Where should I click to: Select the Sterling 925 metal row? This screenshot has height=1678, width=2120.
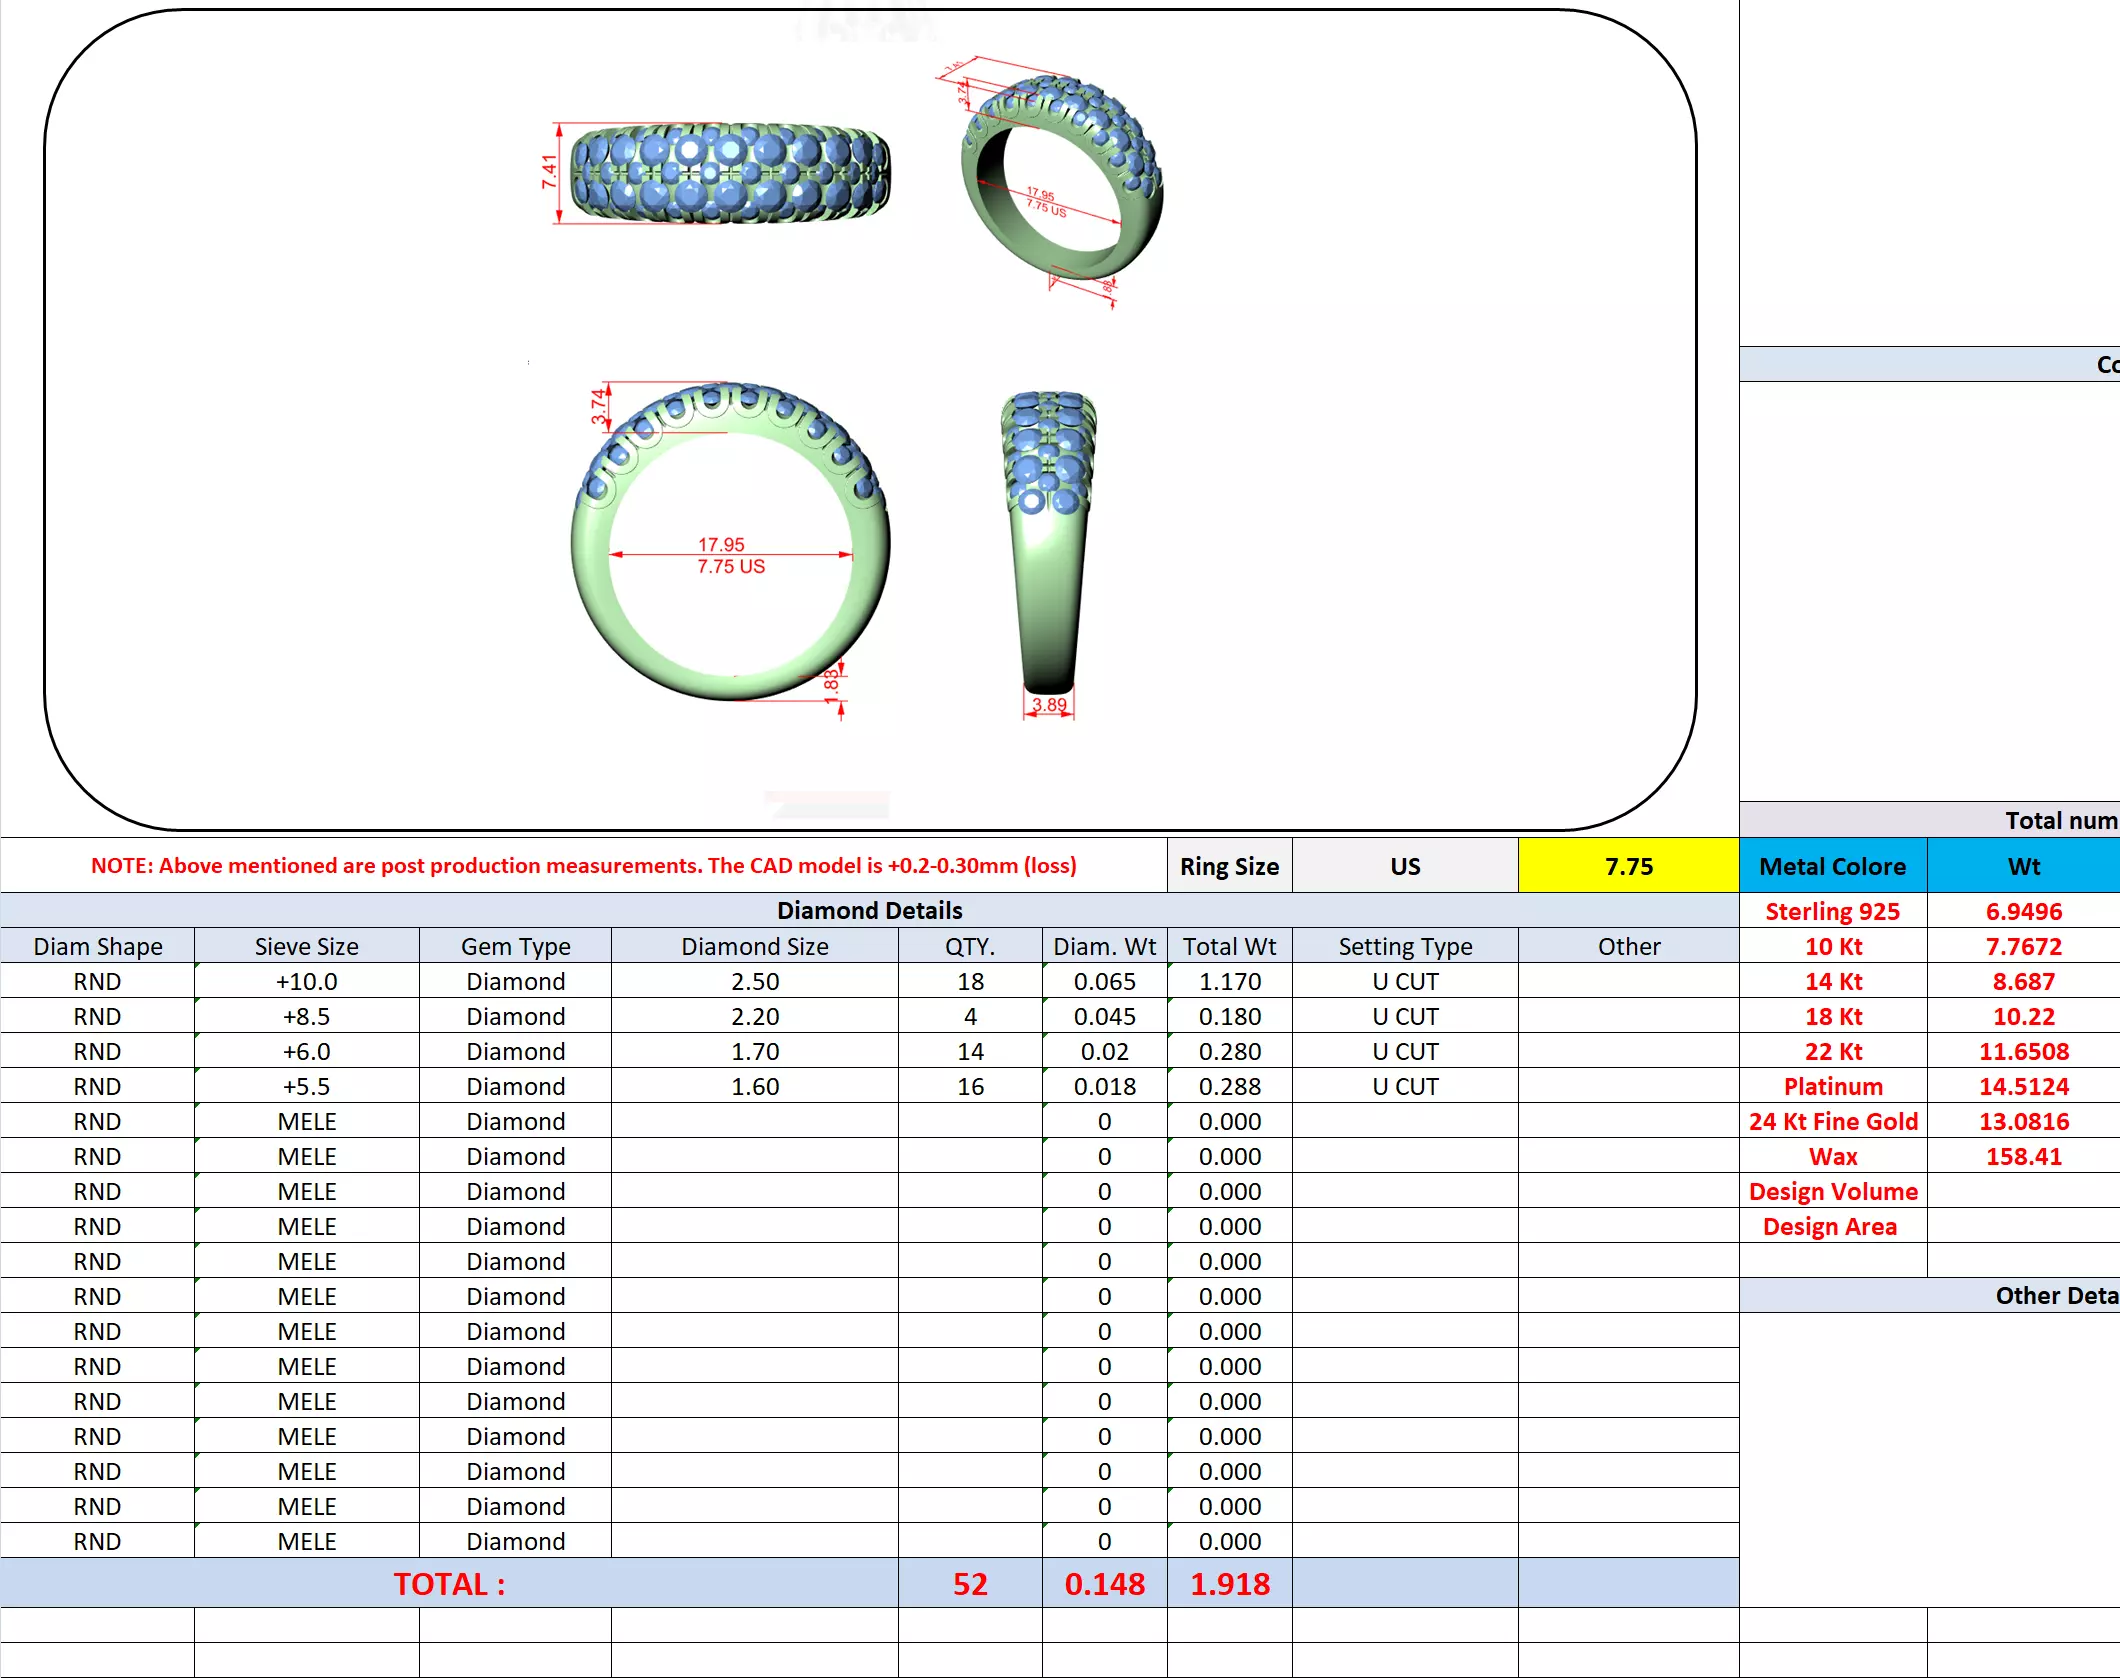1832,911
